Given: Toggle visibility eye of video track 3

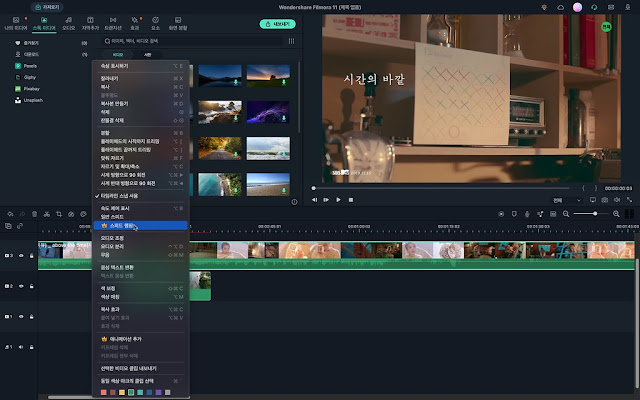Looking at the screenshot, I should [x=21, y=256].
